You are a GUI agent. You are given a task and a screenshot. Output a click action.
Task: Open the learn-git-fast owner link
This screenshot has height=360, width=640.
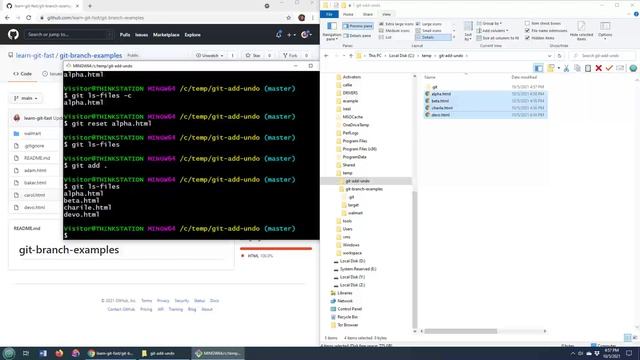tap(35, 56)
